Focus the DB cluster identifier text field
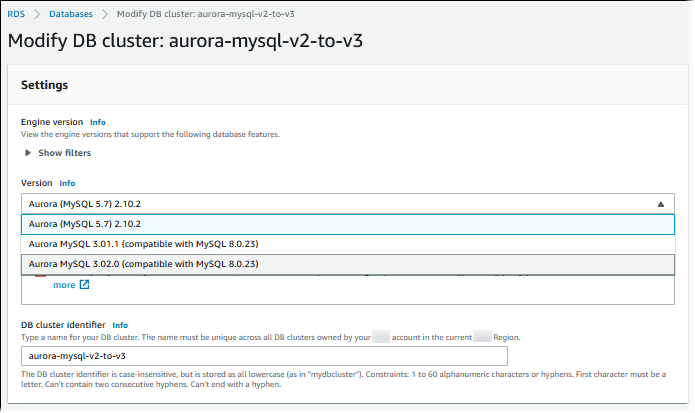Screen dimensions: 695x413 (265, 356)
